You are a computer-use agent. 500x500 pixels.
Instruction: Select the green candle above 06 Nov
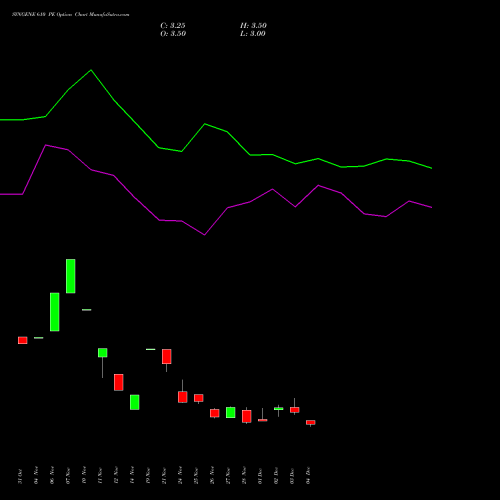tap(55, 312)
